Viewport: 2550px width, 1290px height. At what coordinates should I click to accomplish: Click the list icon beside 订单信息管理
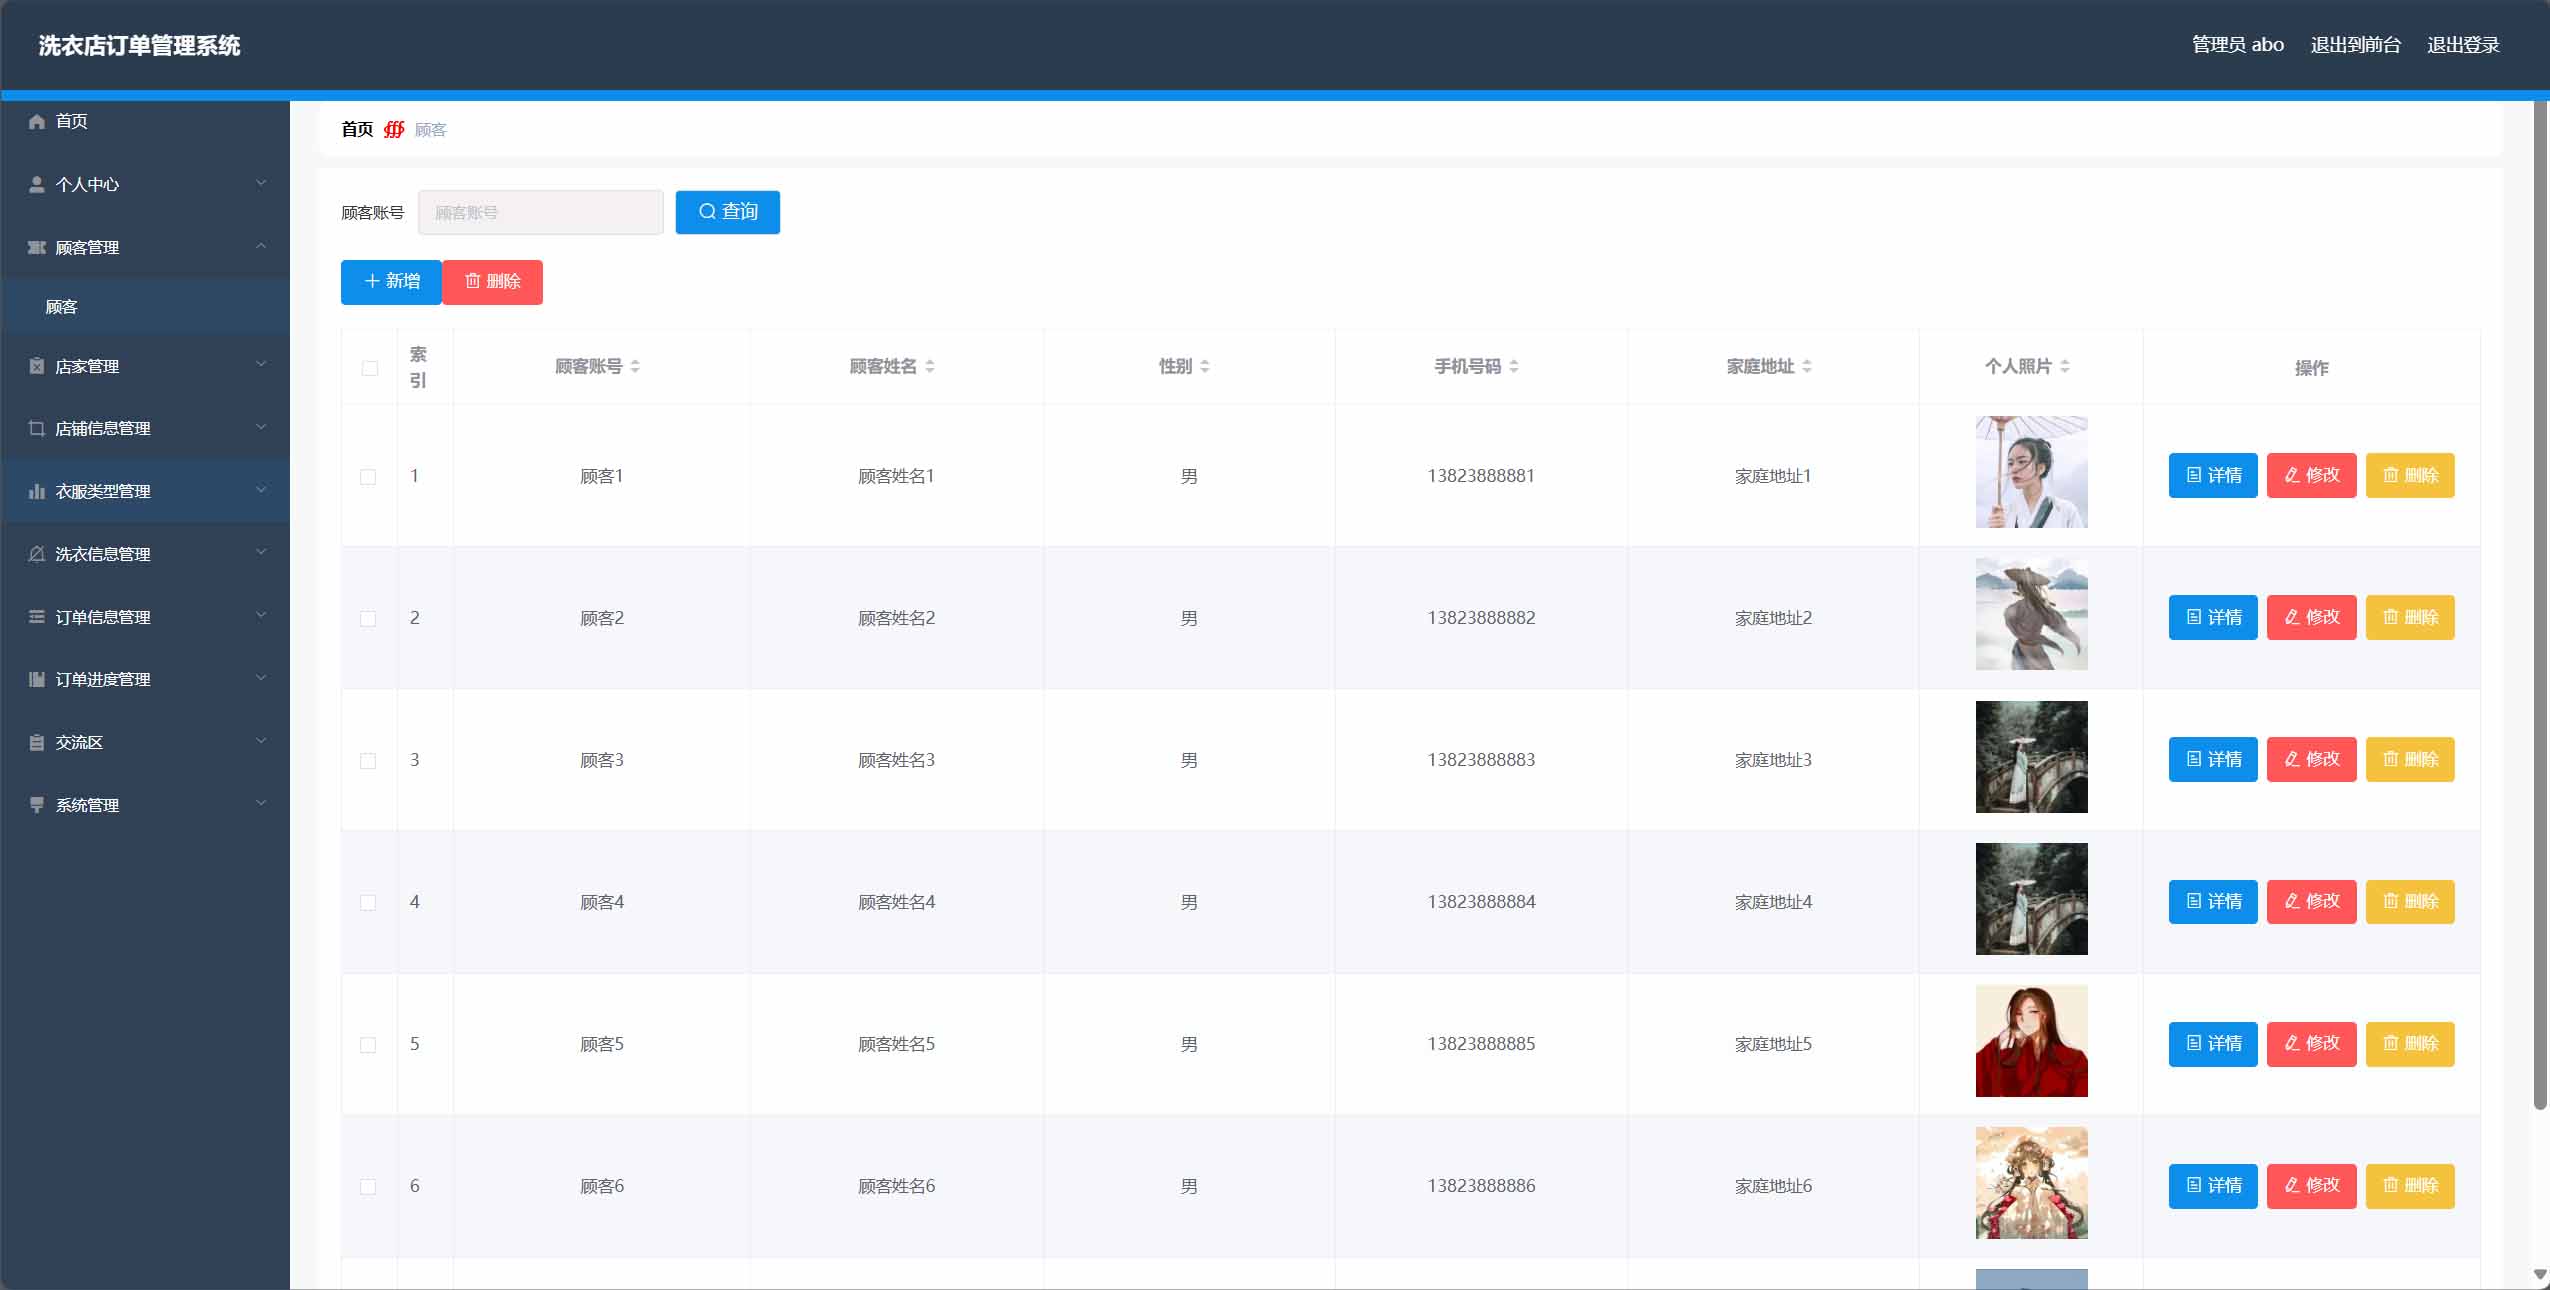(37, 617)
